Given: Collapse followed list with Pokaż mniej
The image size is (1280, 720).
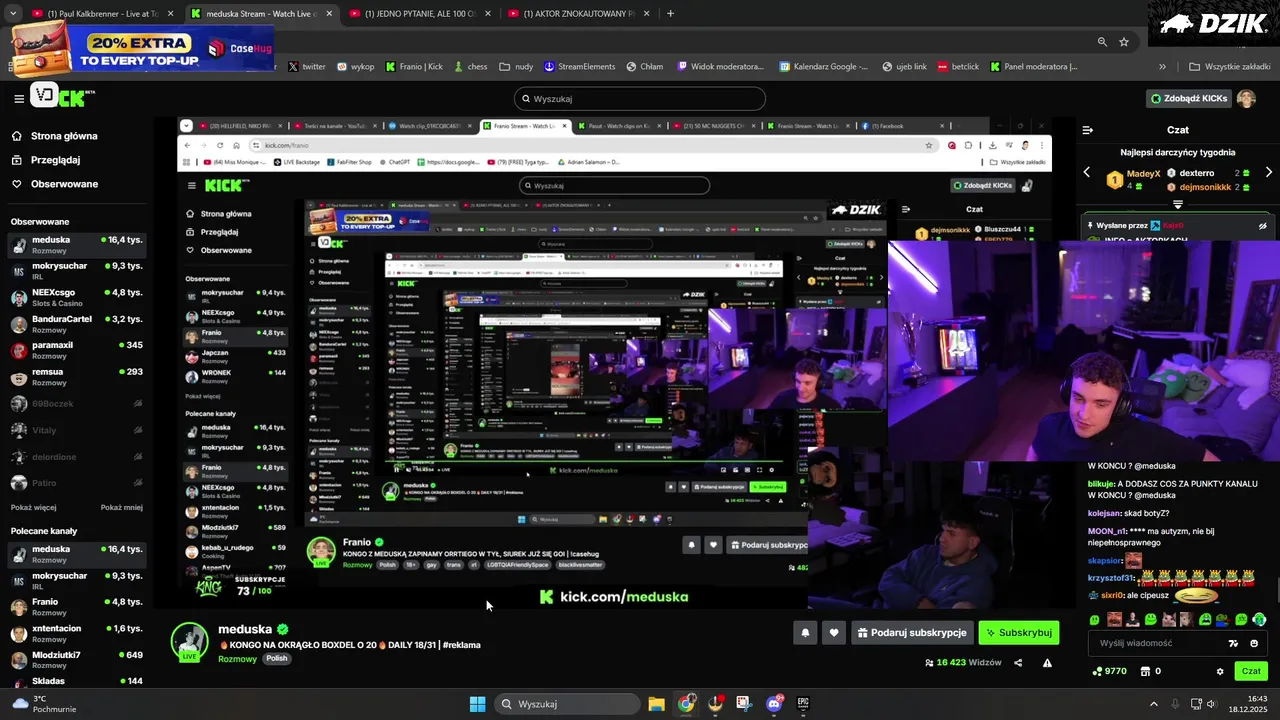Looking at the screenshot, I should coord(121,507).
